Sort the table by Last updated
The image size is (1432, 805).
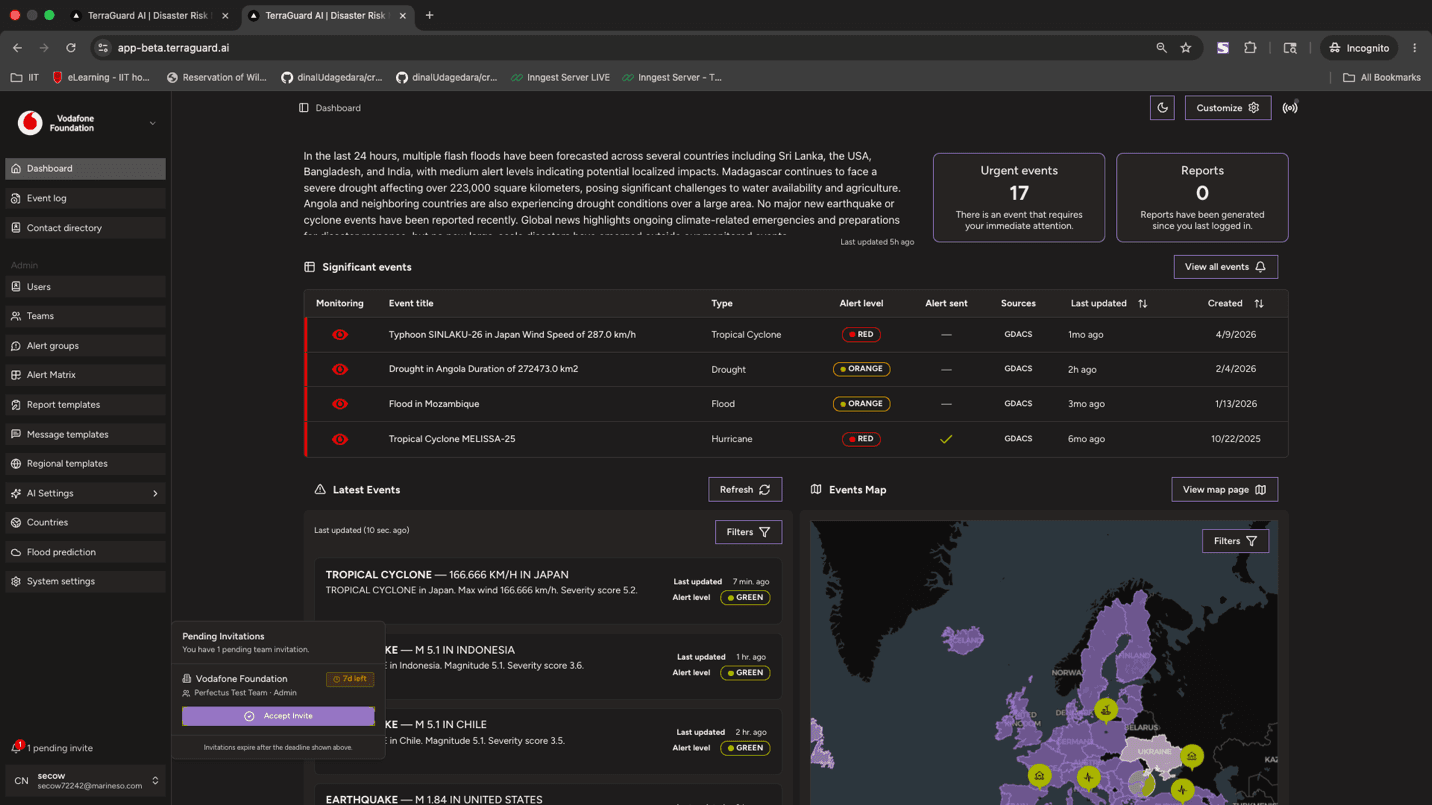click(x=1143, y=304)
